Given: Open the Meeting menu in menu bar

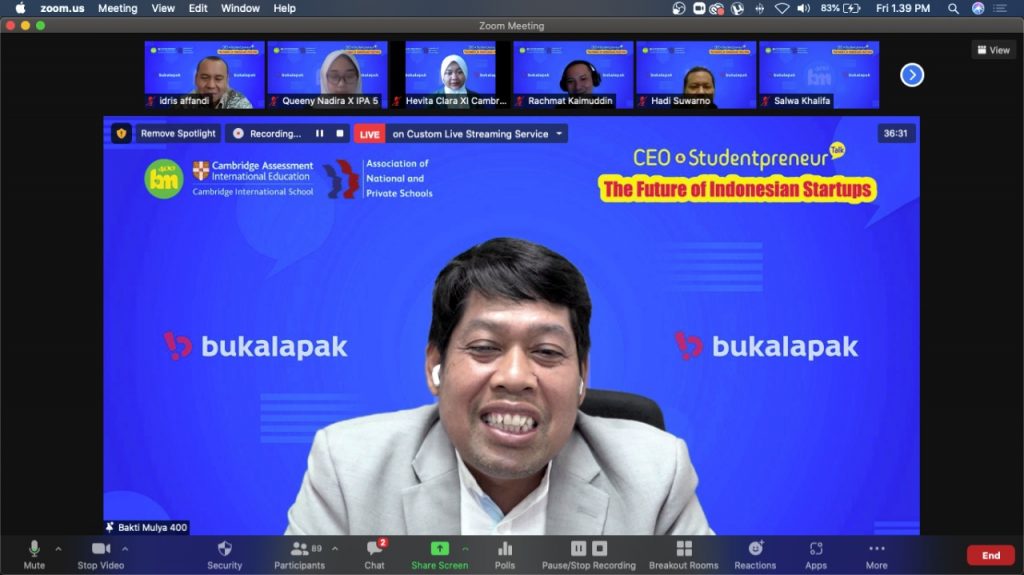Looking at the screenshot, I should pyautogui.click(x=117, y=8).
